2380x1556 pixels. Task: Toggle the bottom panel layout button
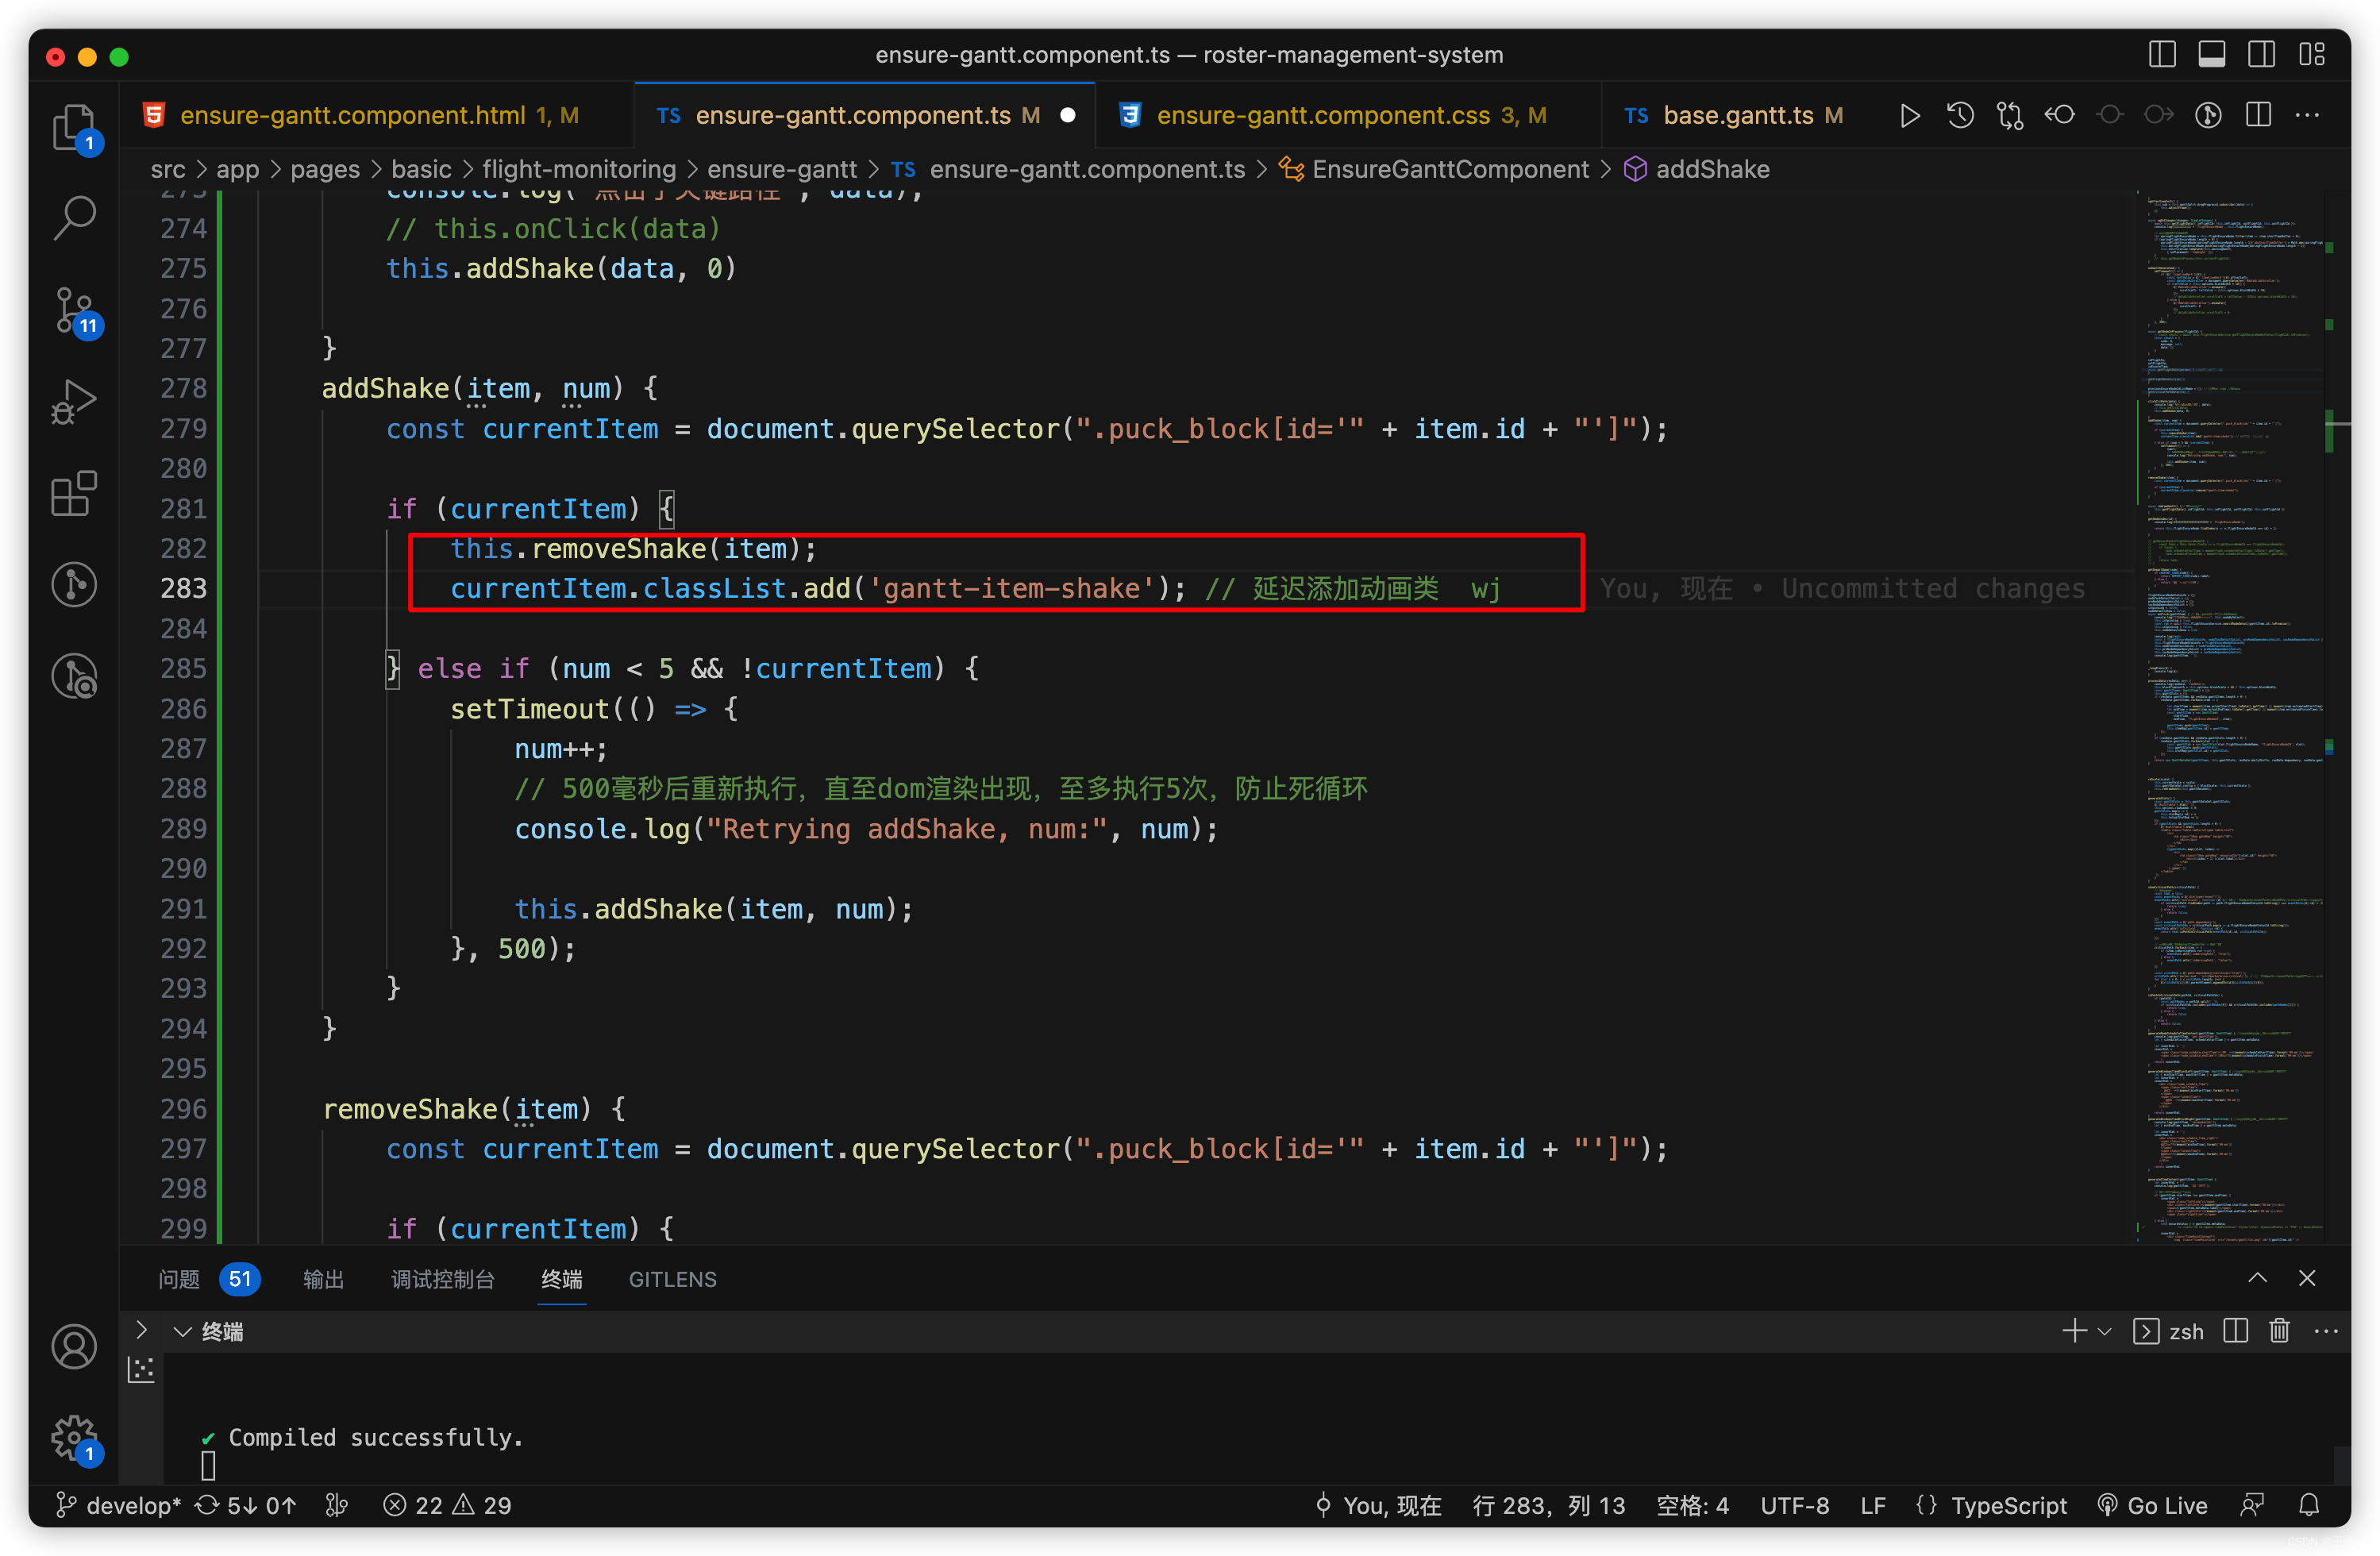tap(2211, 54)
